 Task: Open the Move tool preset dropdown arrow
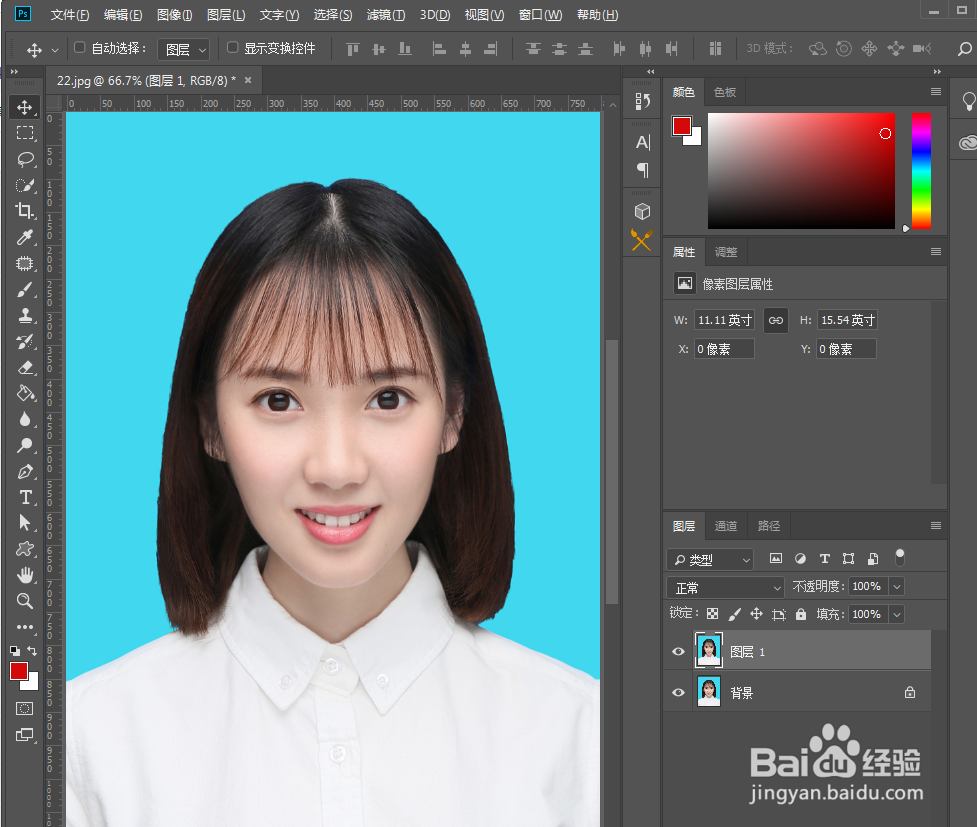click(x=55, y=50)
